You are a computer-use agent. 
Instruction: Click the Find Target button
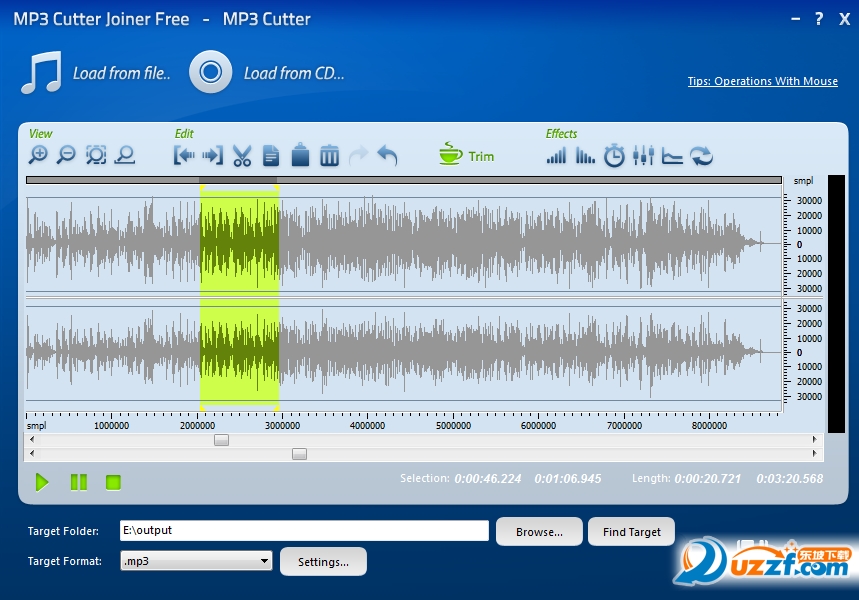[x=632, y=532]
